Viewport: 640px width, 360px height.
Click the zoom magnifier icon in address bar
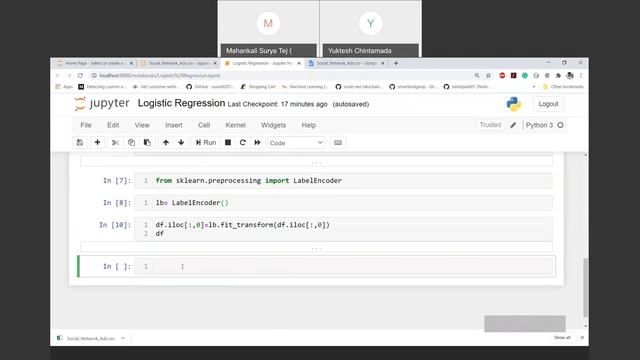point(477,76)
